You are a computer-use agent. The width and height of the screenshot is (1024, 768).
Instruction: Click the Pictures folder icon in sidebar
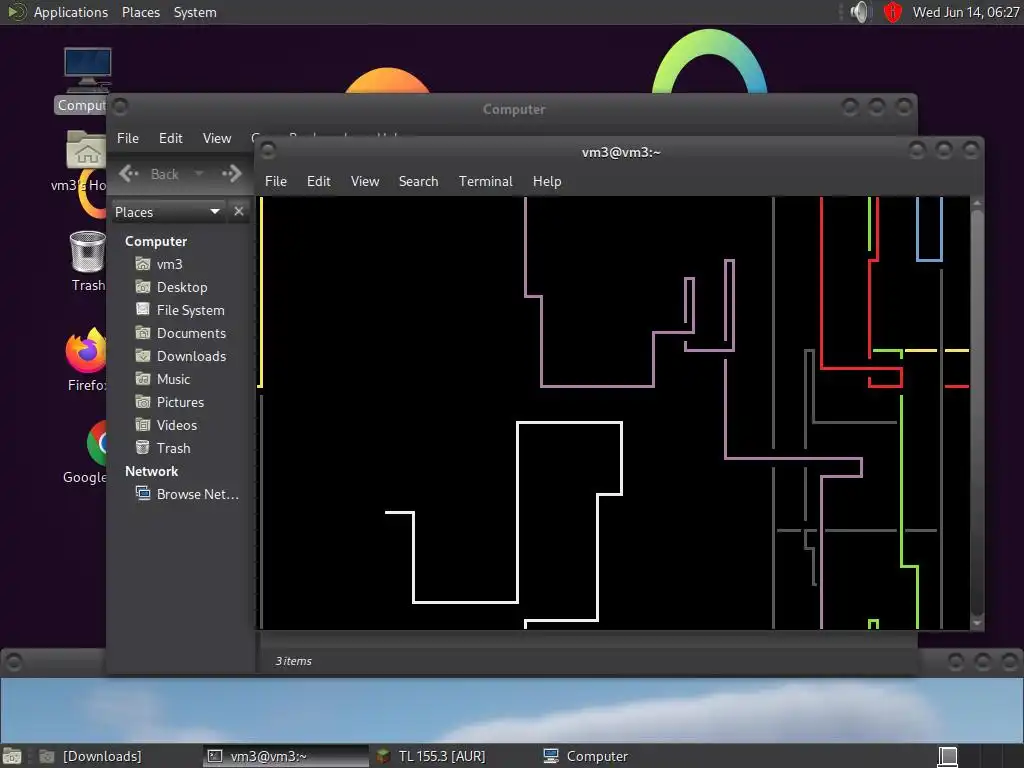(x=142, y=402)
